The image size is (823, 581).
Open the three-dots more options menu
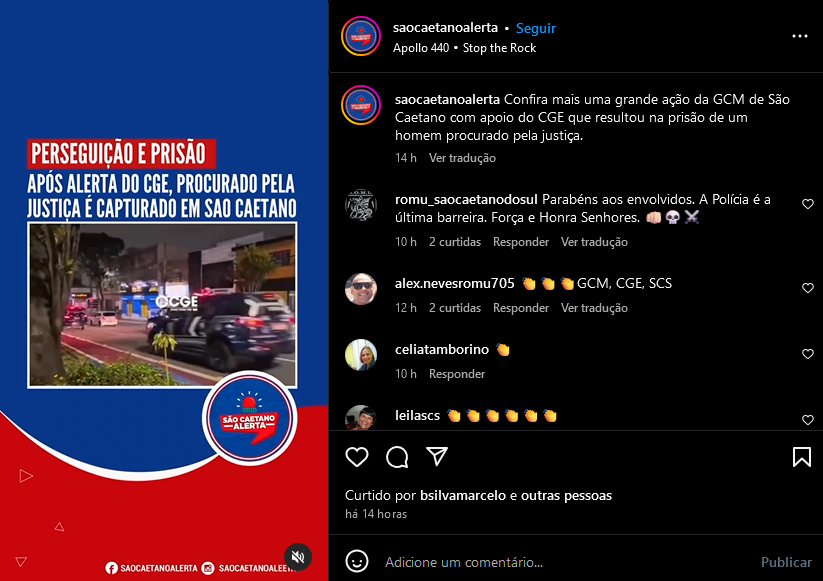pyautogui.click(x=799, y=36)
